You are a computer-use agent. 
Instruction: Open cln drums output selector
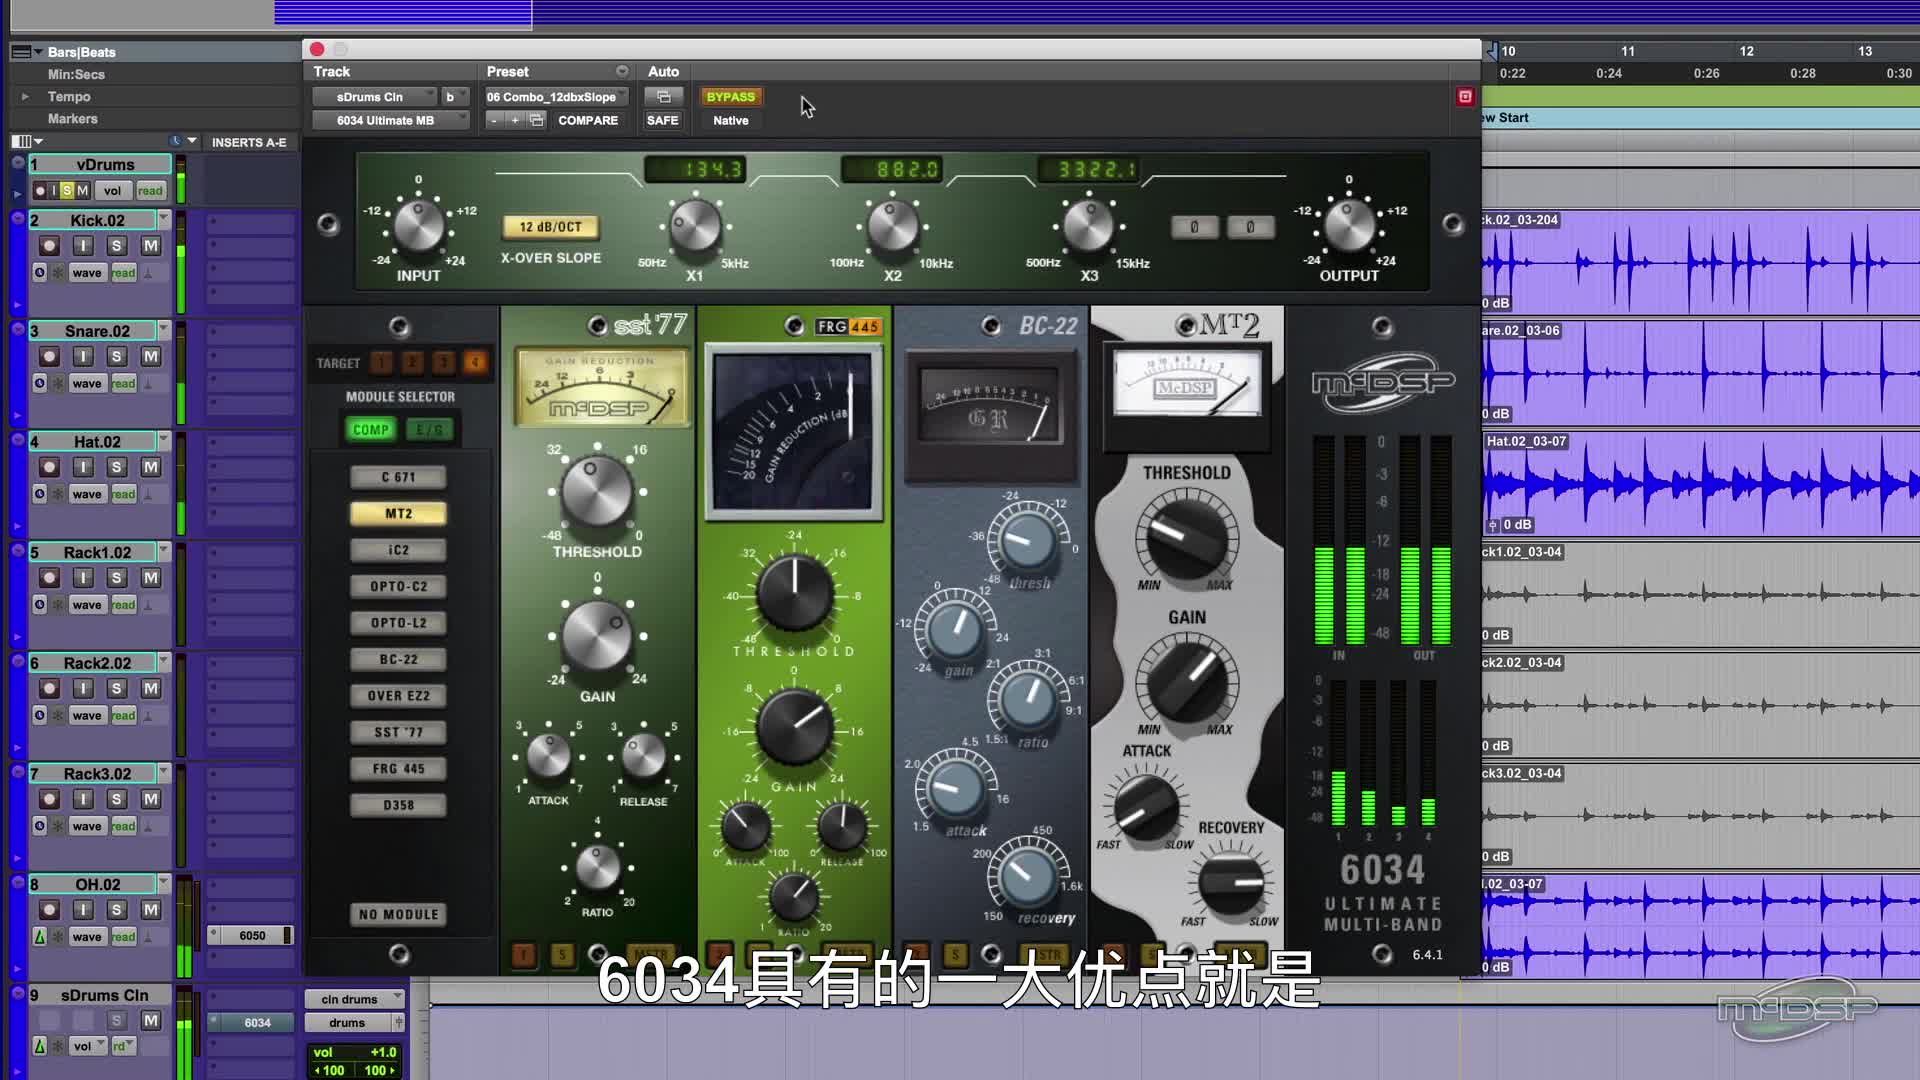tap(354, 999)
